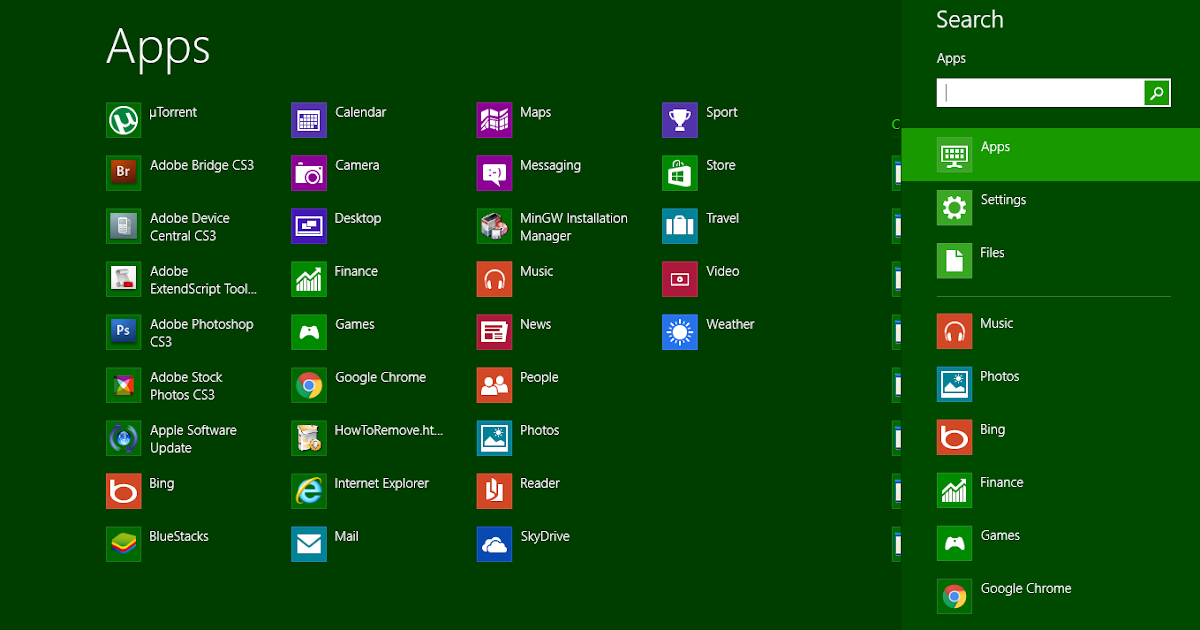
Task: Select Files search scope
Action: pyautogui.click(x=1050, y=260)
